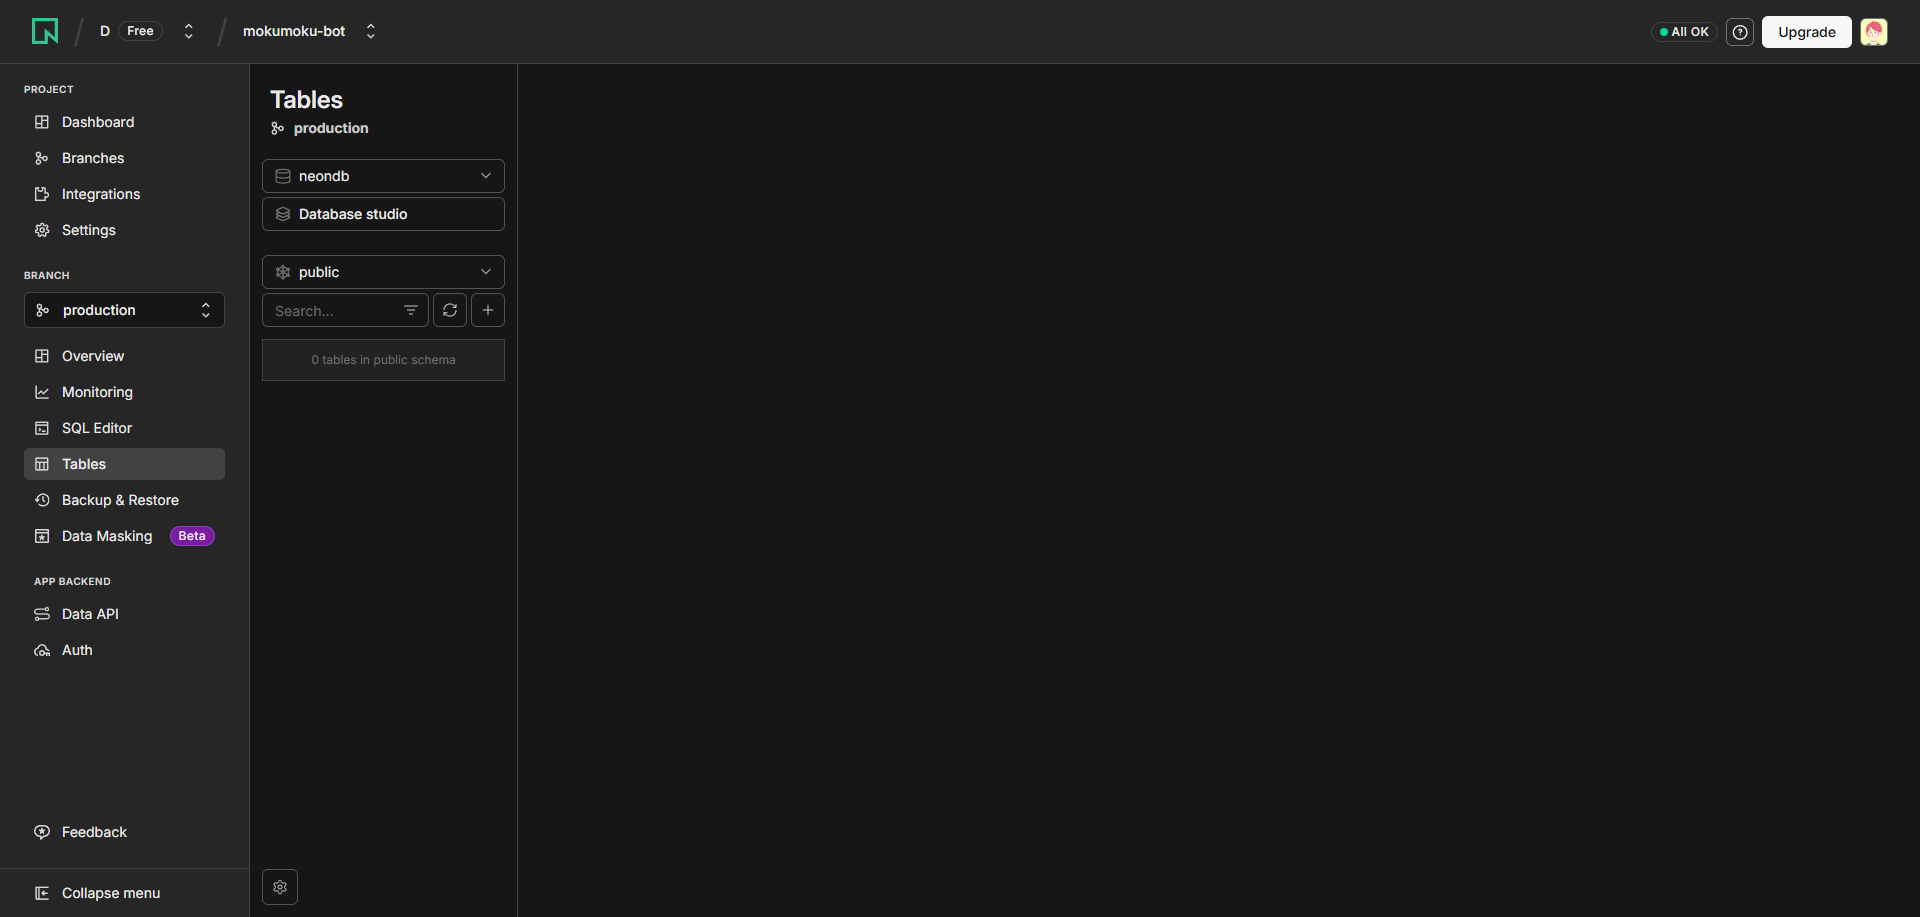Open the organization switcher next to Free
Viewport: 1920px width, 917px height.
[188, 31]
